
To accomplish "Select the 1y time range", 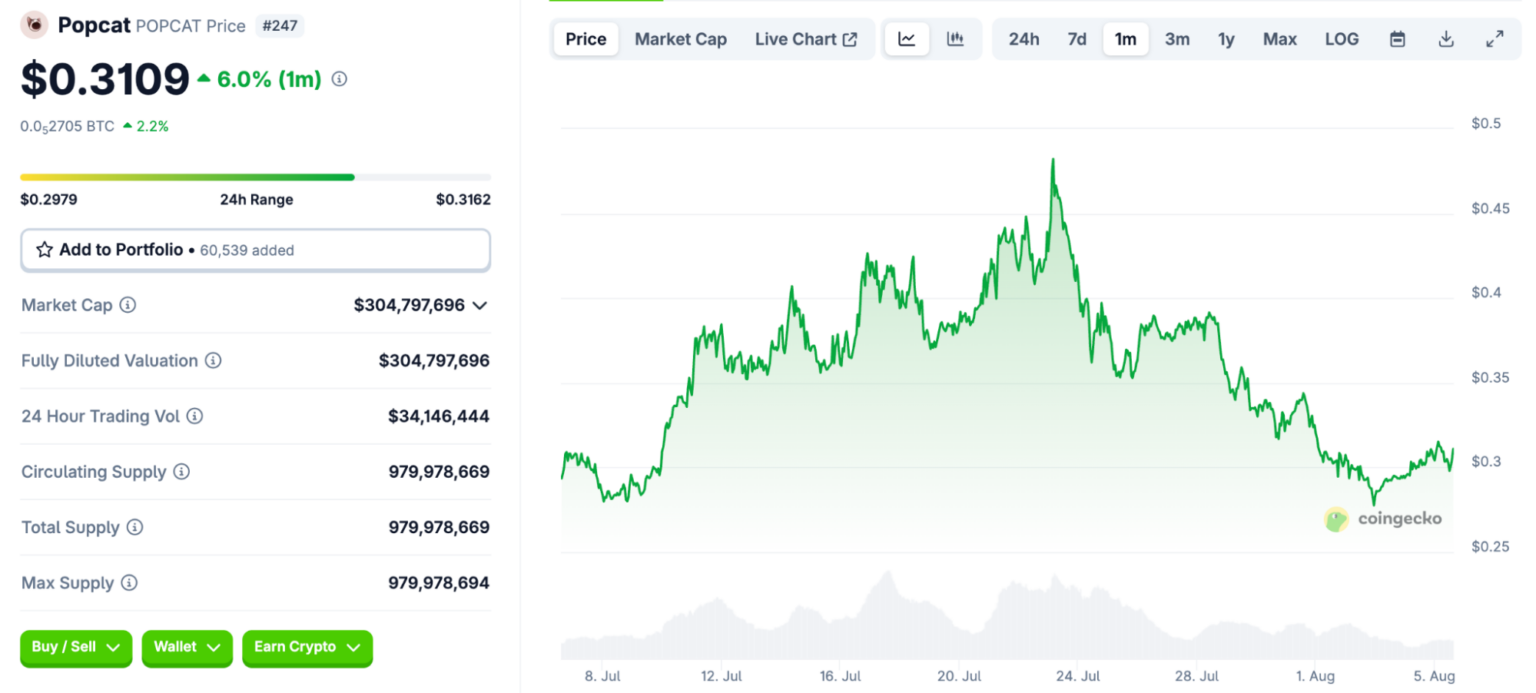I will 1226,39.
